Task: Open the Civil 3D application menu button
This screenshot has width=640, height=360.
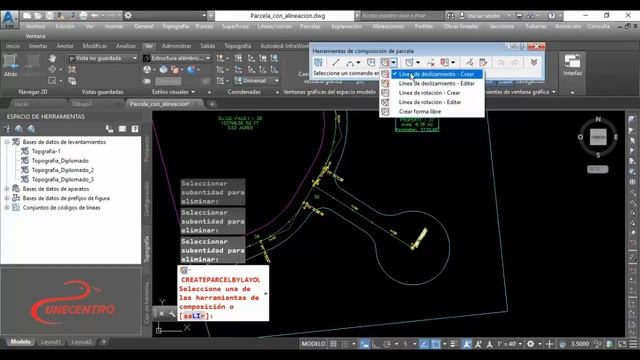Action: [9, 20]
